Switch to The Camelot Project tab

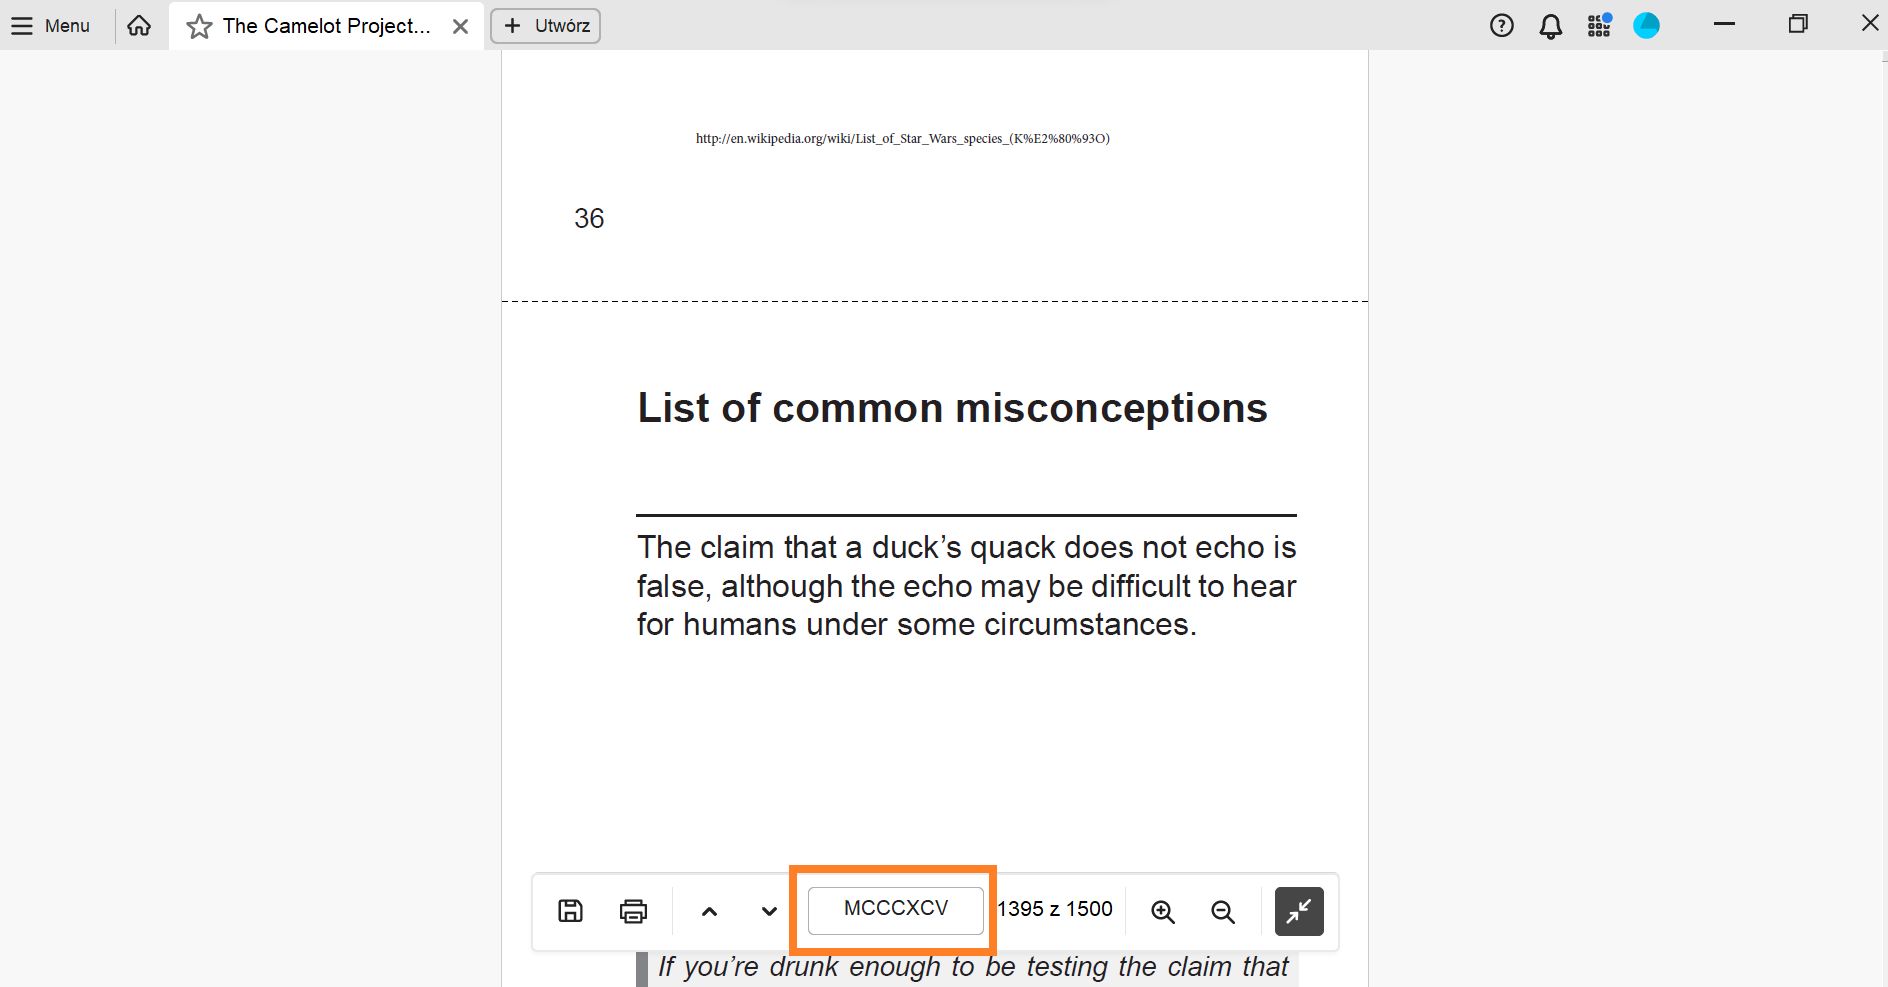click(327, 26)
